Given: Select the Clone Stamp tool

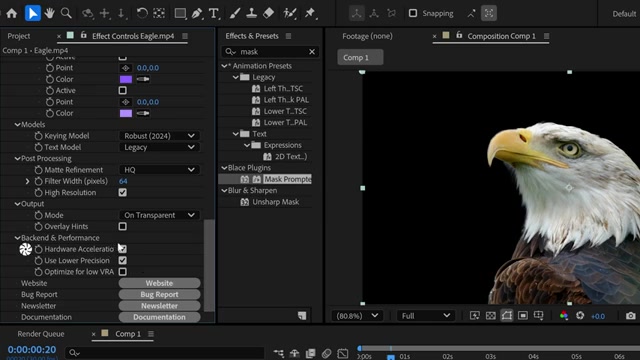Looking at the screenshot, I should tap(251, 13).
